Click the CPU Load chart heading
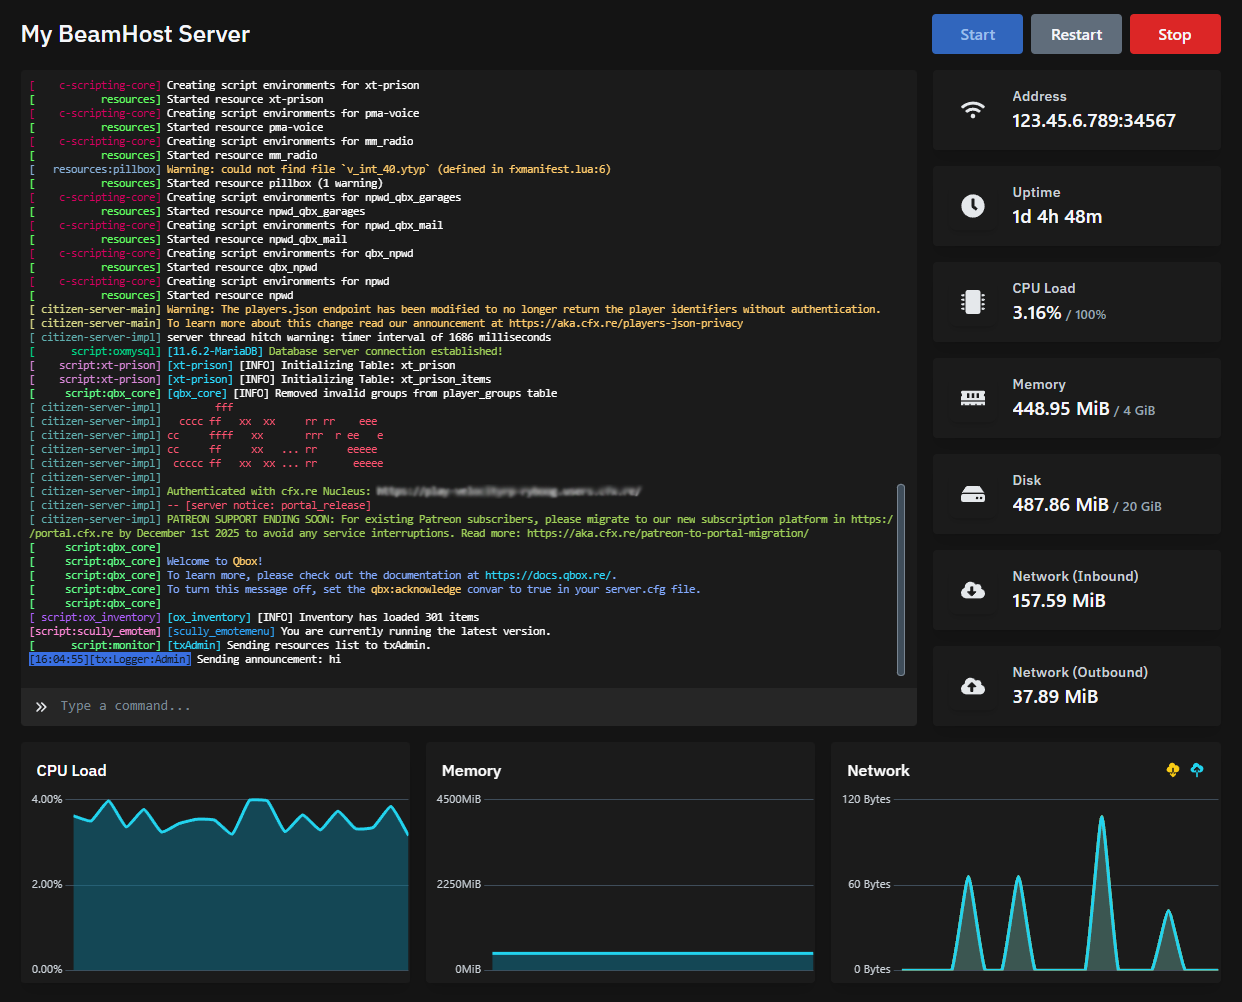The width and height of the screenshot is (1242, 1002). click(71, 770)
